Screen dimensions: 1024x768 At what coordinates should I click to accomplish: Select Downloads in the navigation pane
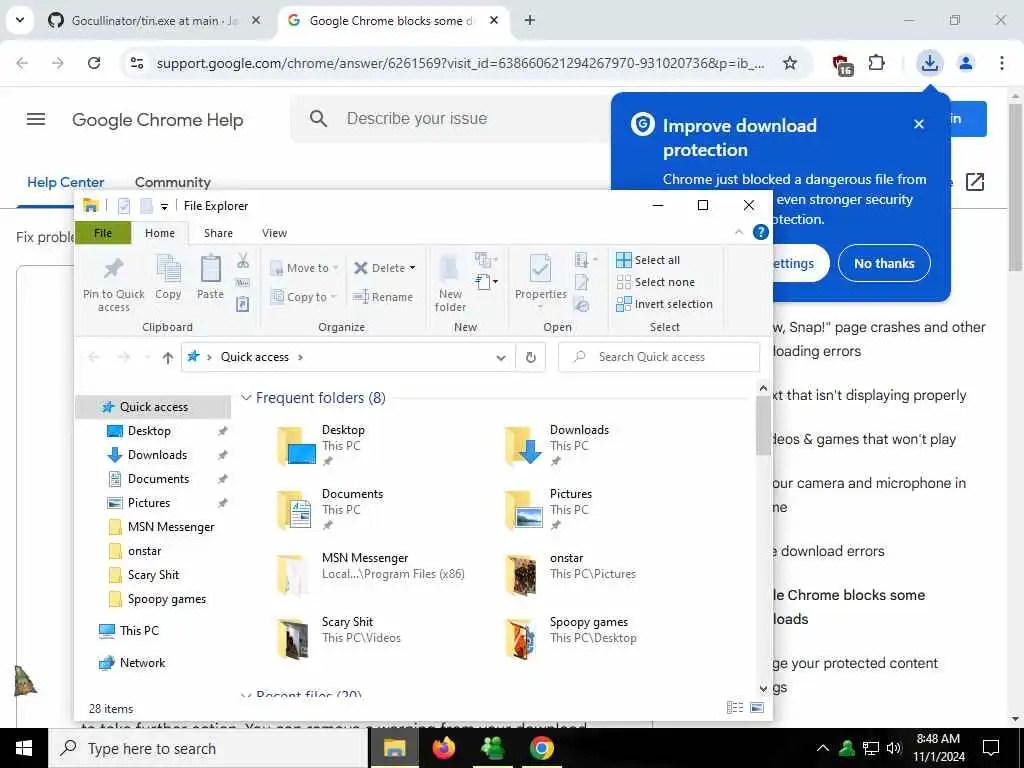pos(157,455)
